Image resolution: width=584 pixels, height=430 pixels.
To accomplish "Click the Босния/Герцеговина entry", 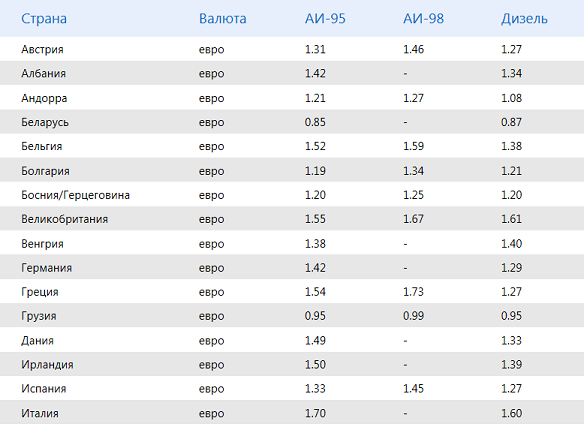I will click(75, 195).
